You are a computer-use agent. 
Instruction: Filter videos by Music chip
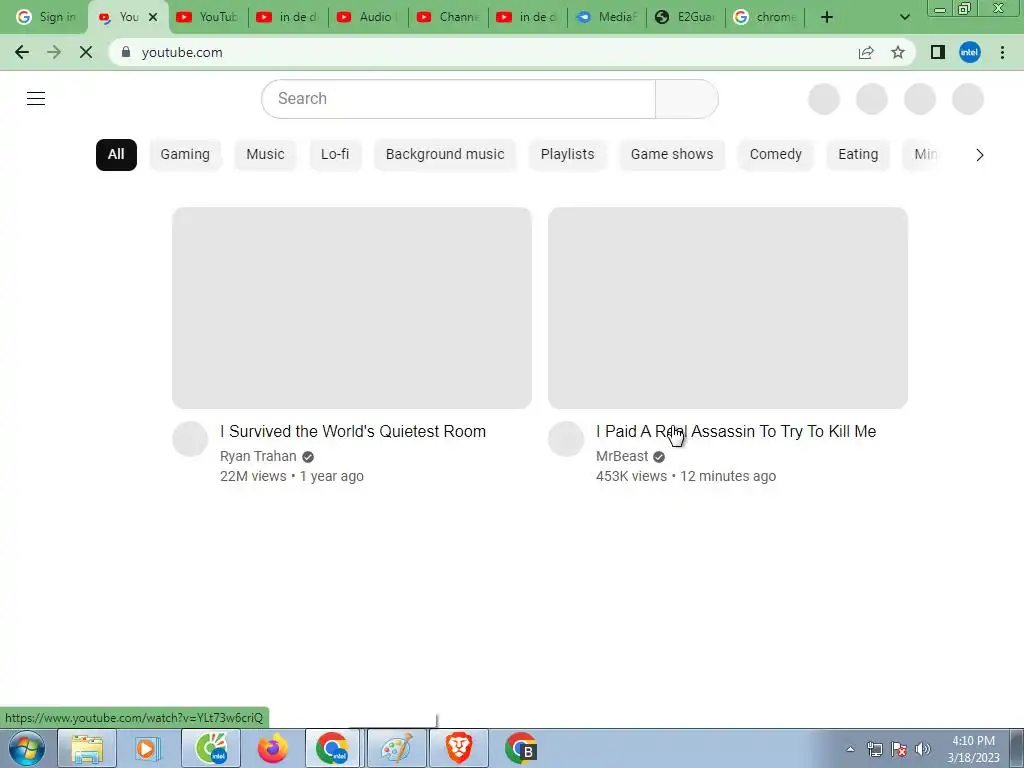(265, 155)
